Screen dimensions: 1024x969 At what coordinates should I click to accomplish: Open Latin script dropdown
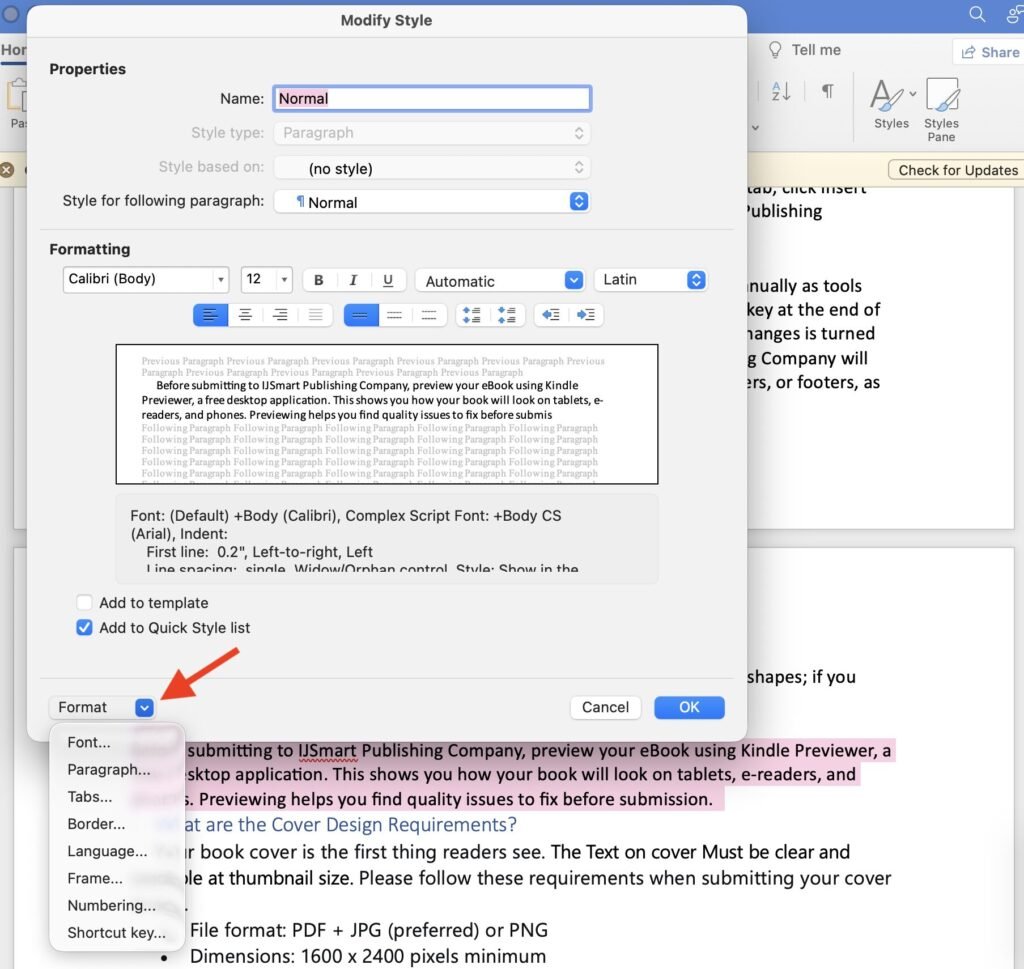click(x=650, y=280)
